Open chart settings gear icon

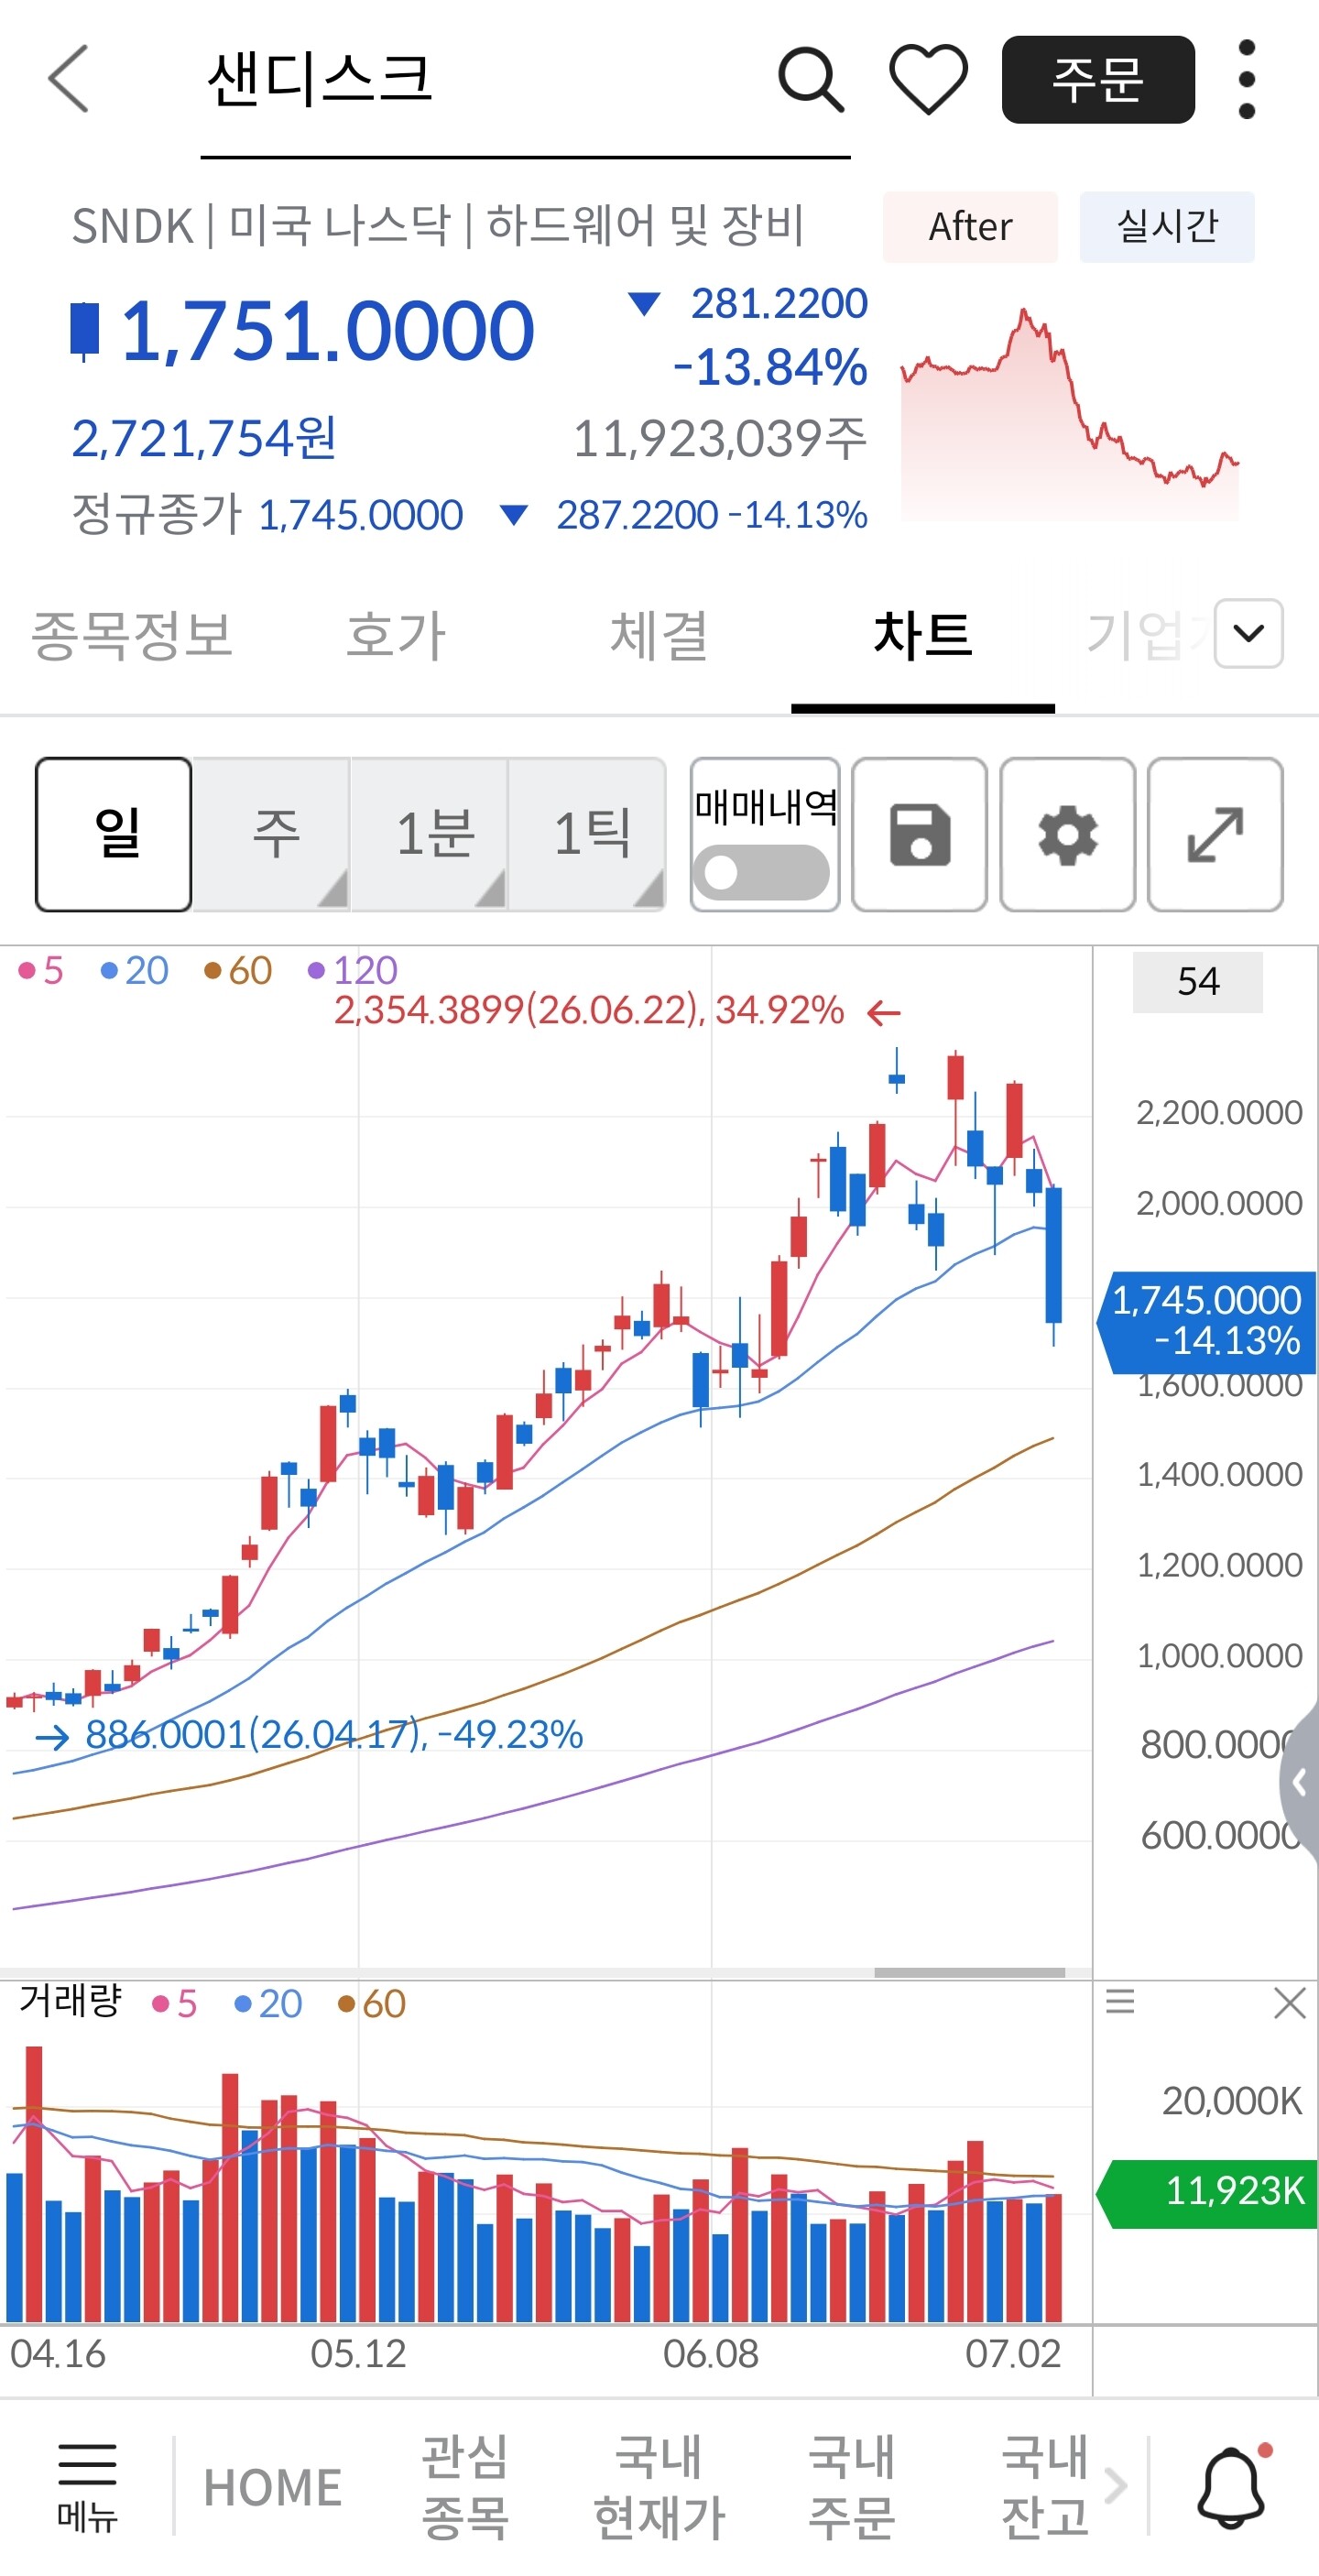[1067, 834]
